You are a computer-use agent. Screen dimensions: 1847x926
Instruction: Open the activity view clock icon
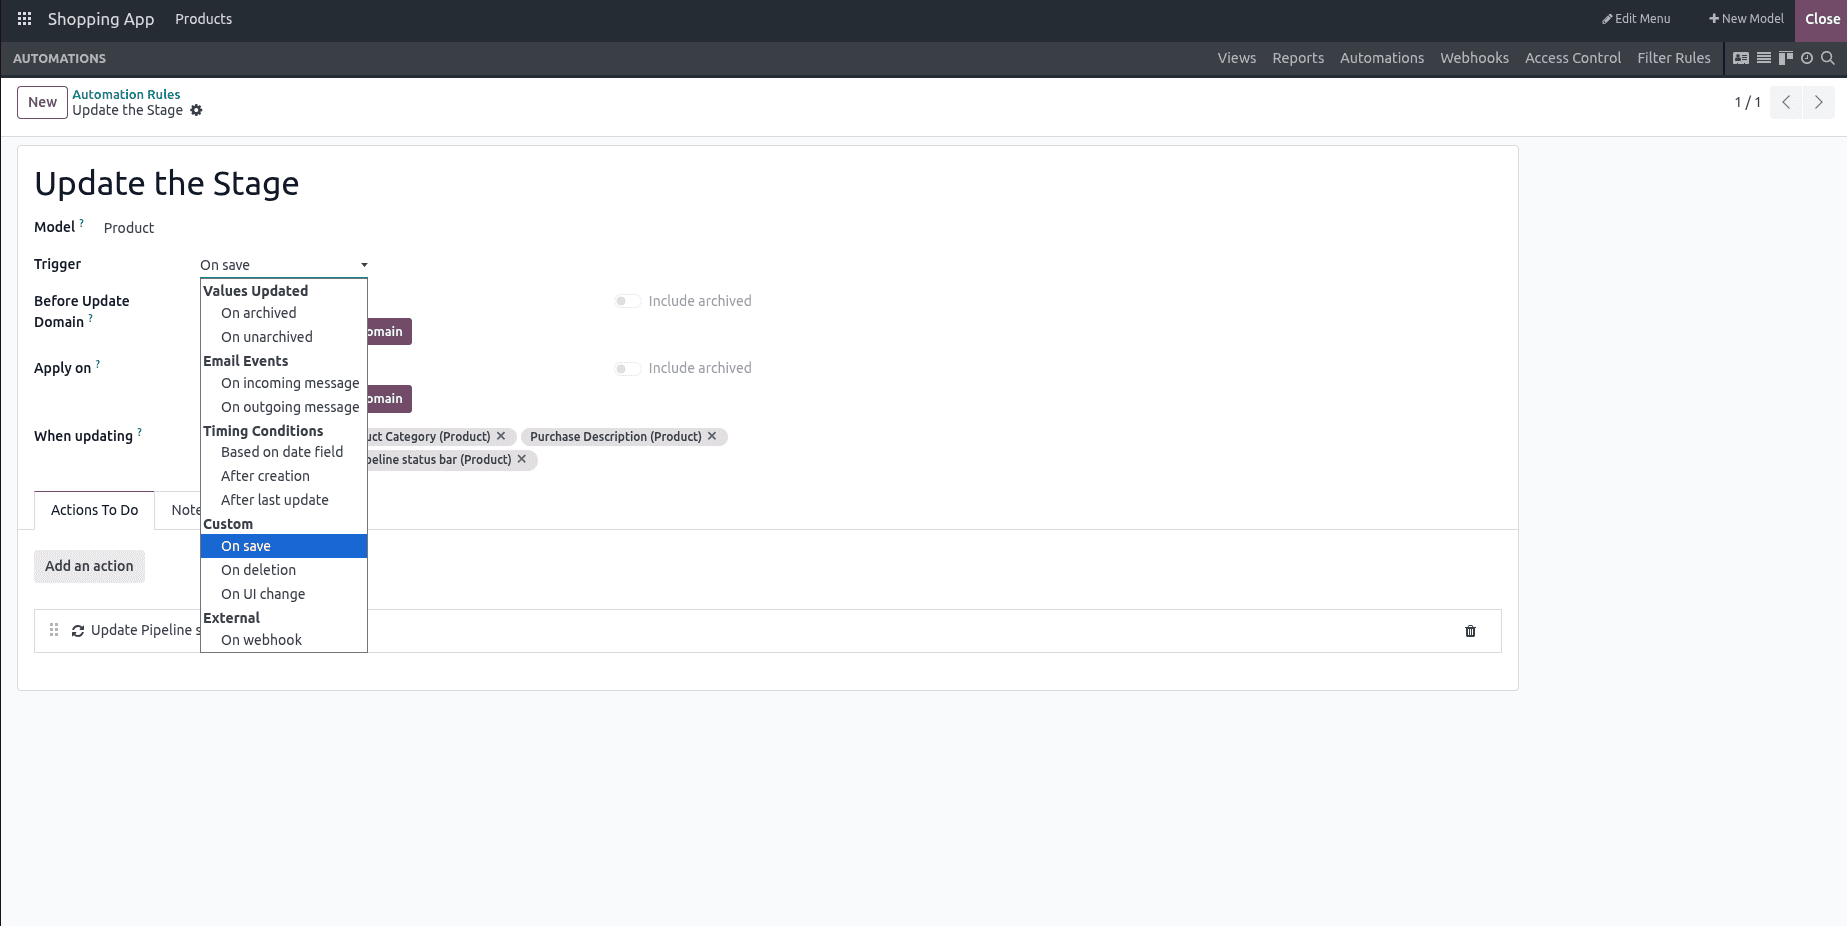(x=1807, y=58)
